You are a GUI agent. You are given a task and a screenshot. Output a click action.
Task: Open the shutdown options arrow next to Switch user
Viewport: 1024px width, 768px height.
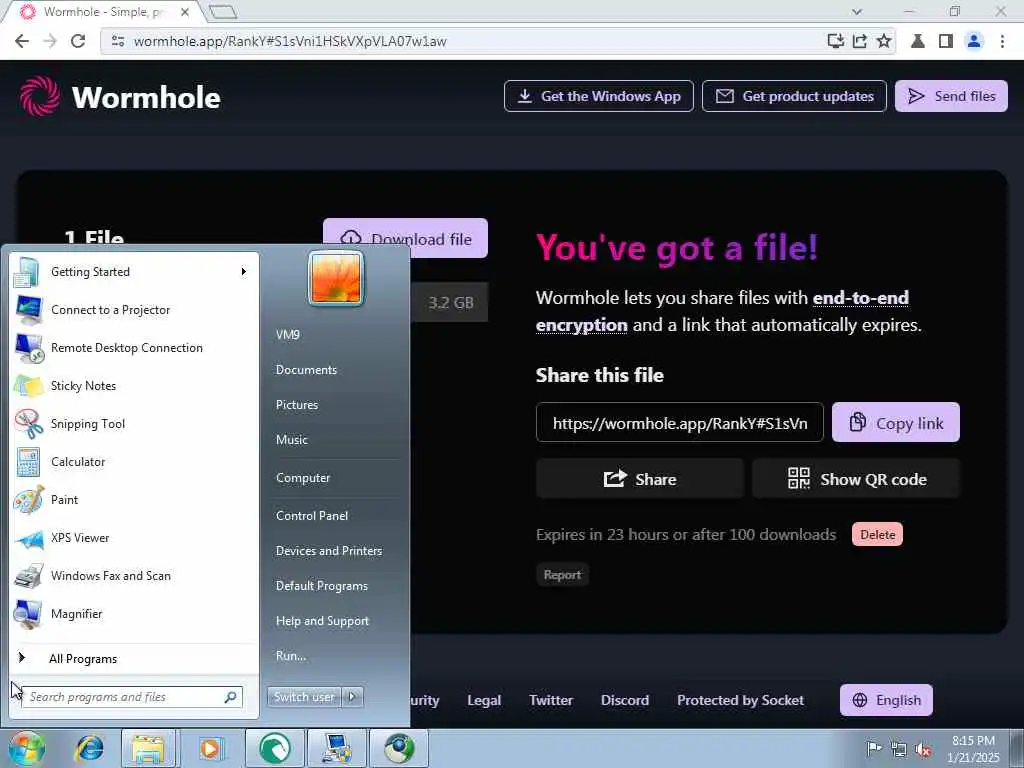point(352,697)
